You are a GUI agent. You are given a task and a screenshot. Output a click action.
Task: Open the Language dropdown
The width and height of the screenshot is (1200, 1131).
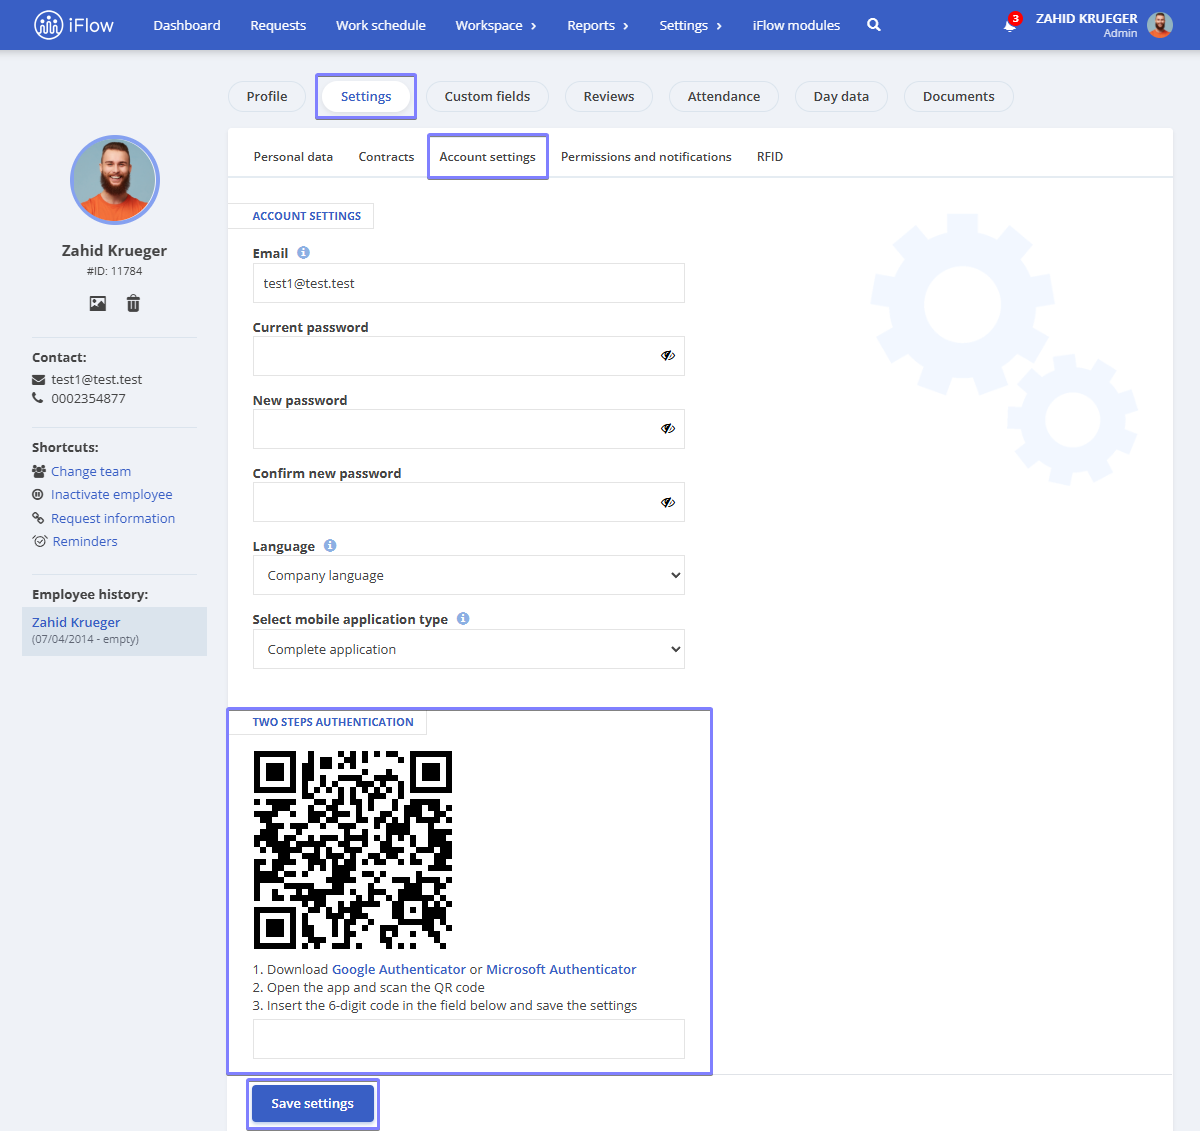click(469, 575)
